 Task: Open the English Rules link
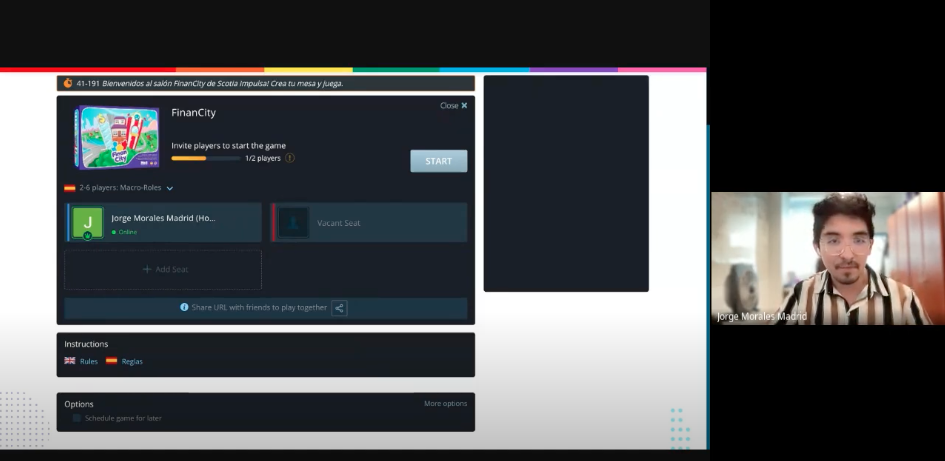(89, 362)
